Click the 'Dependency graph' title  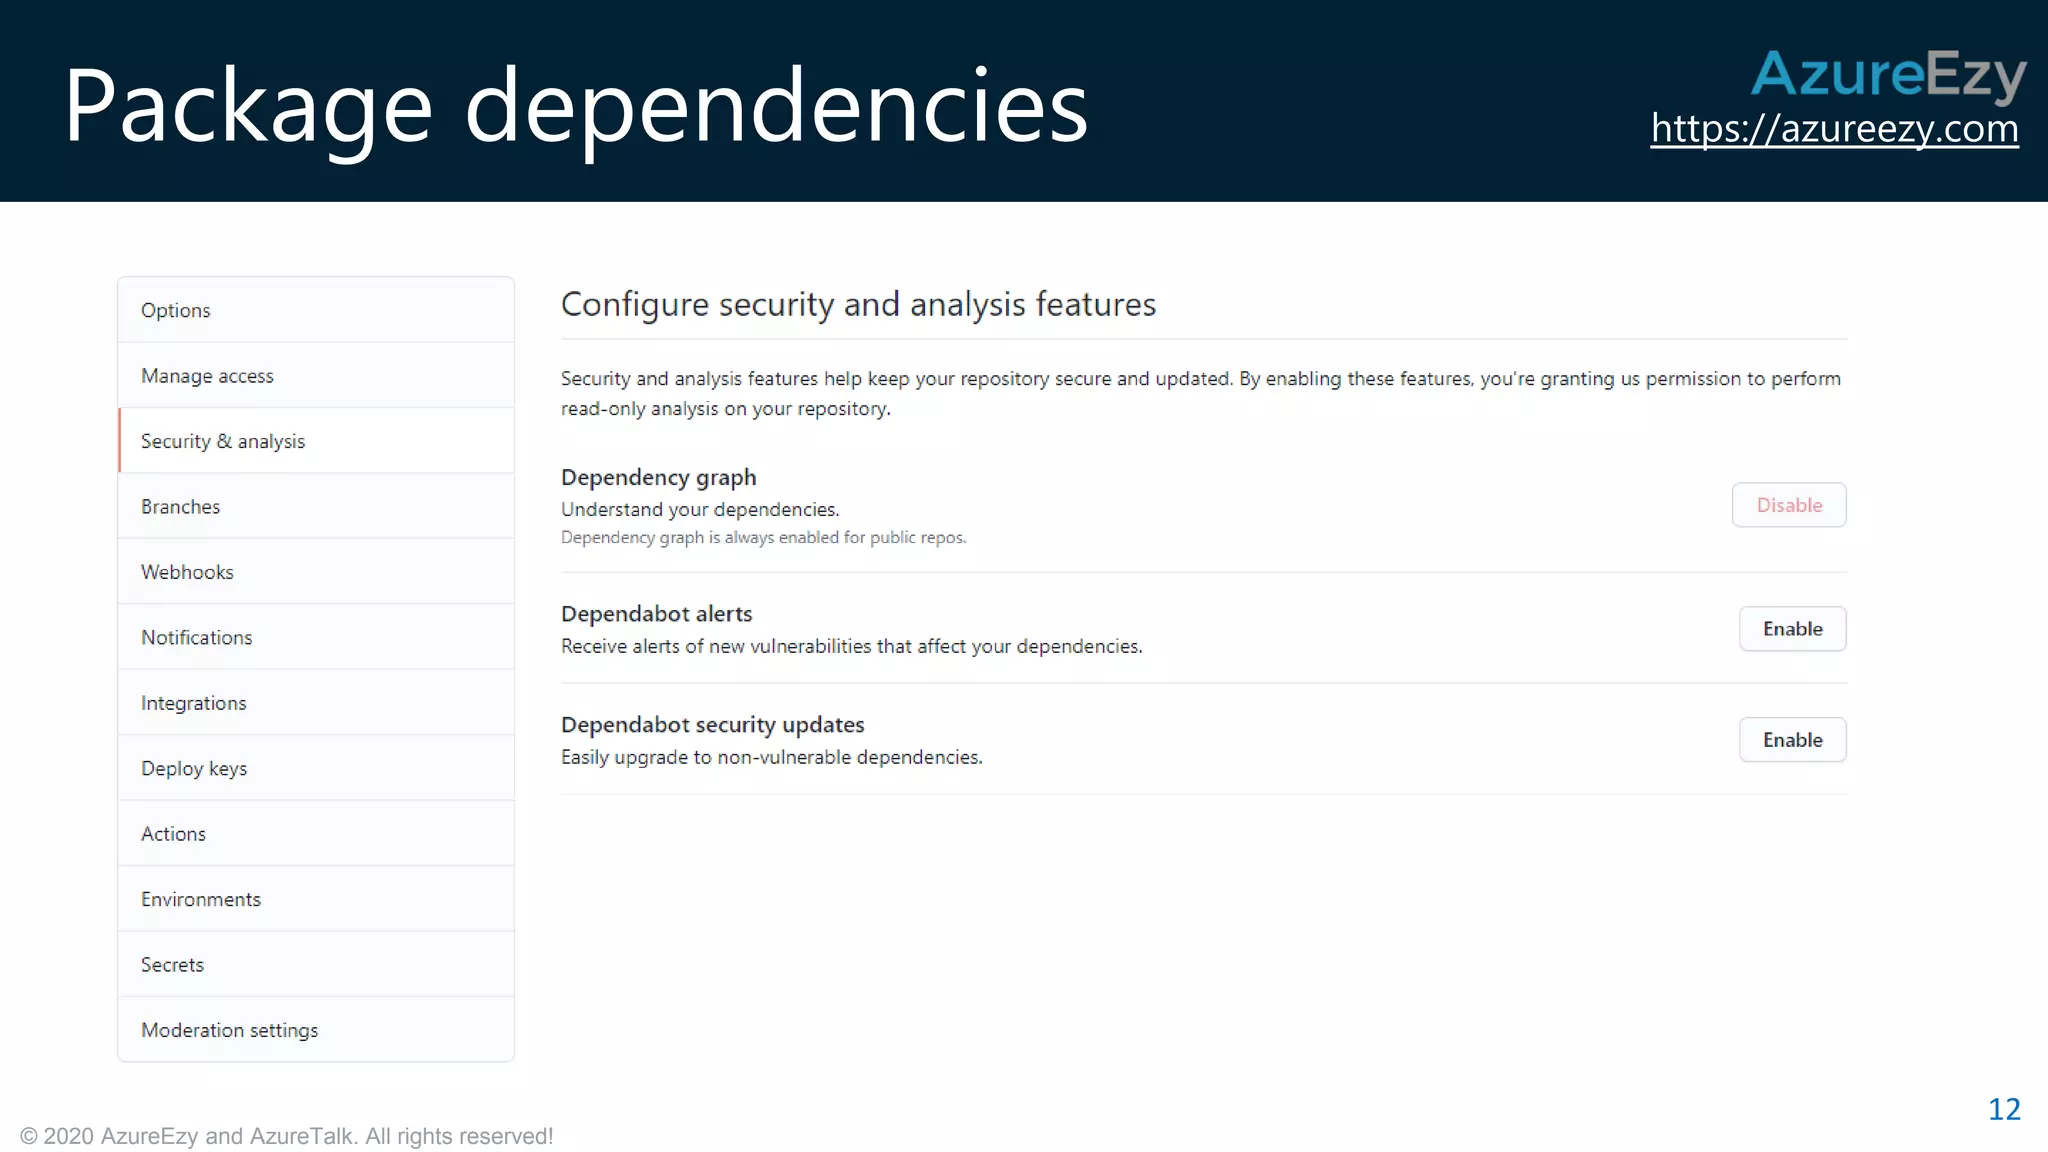coord(659,478)
